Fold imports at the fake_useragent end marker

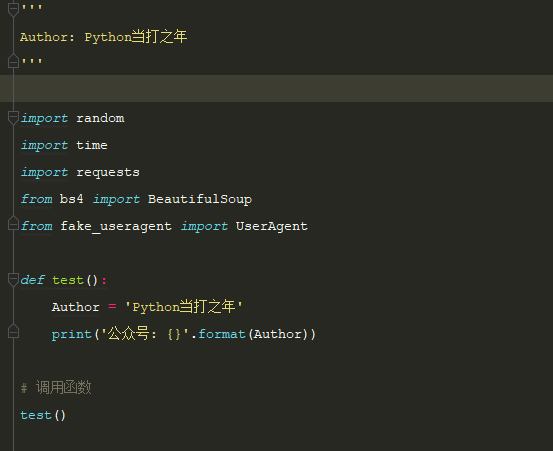click(x=13, y=223)
